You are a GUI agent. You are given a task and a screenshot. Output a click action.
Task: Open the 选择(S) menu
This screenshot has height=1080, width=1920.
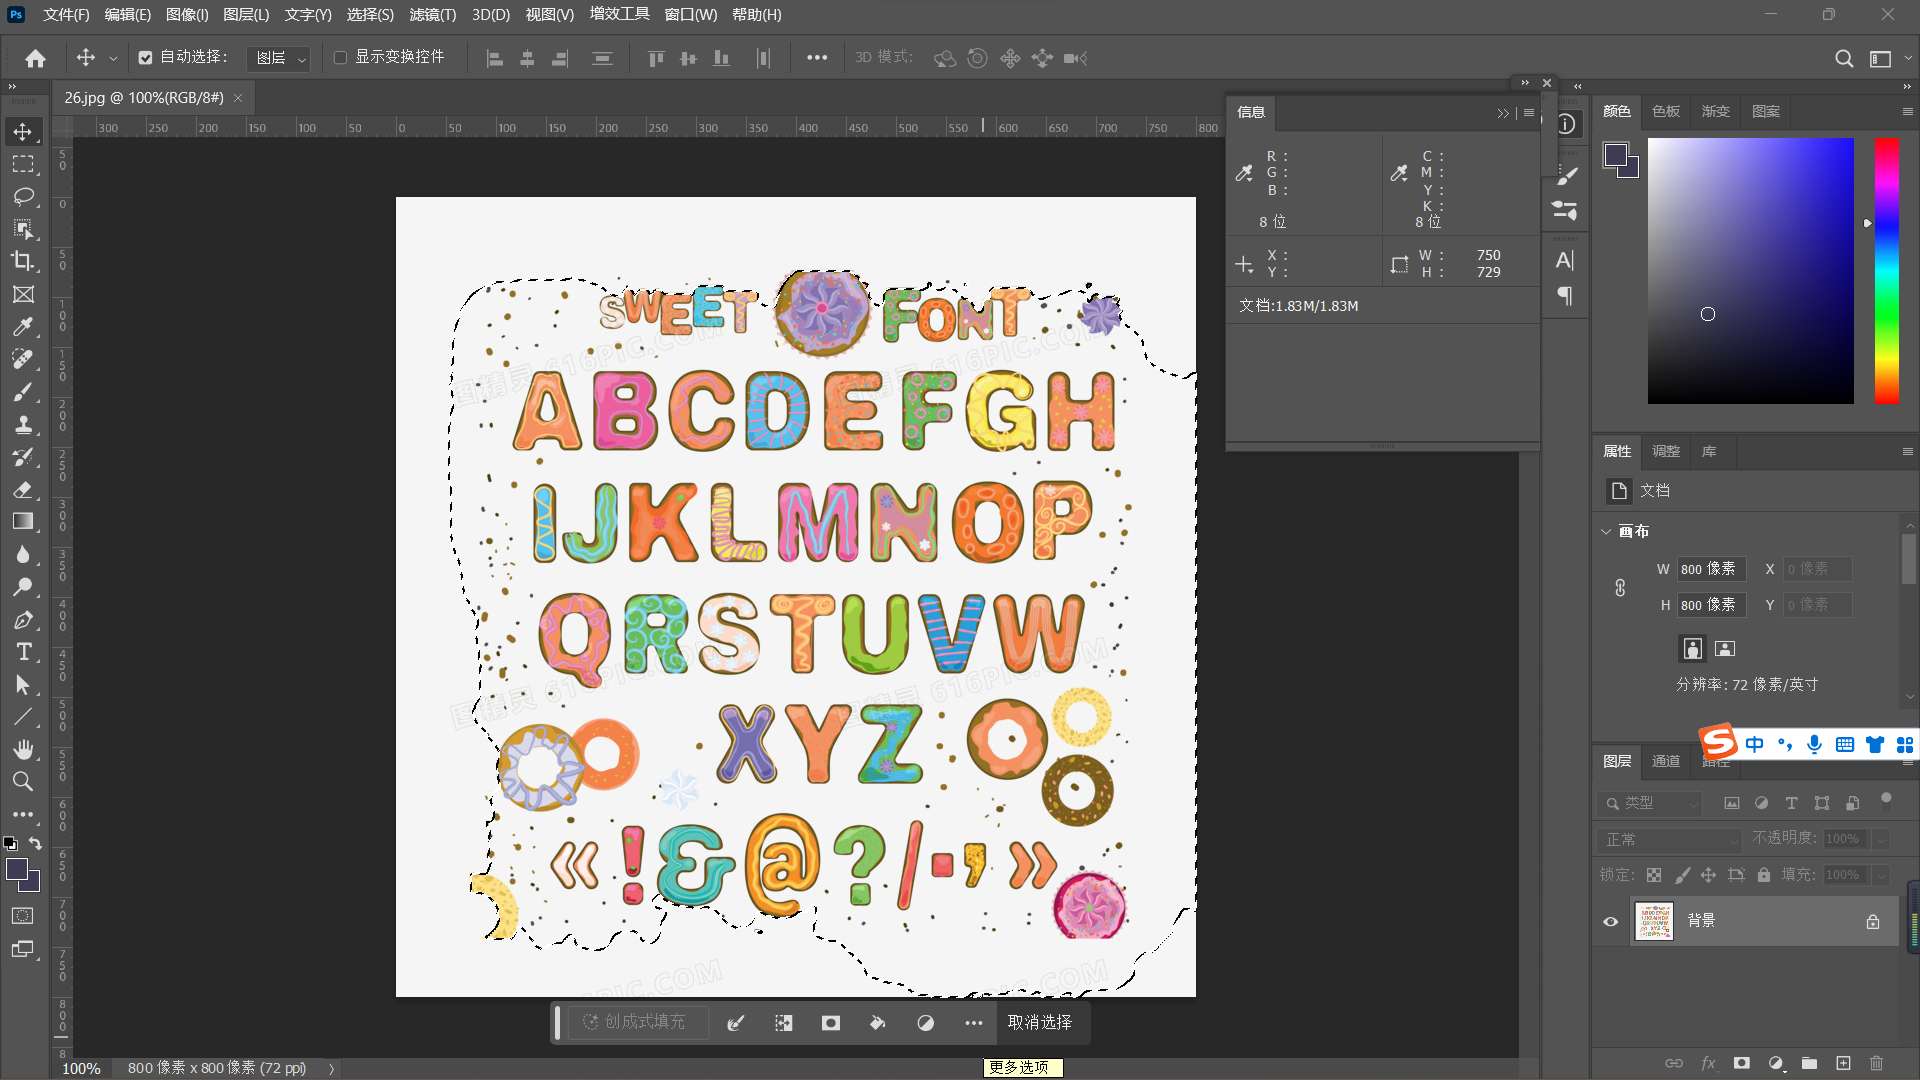[370, 15]
